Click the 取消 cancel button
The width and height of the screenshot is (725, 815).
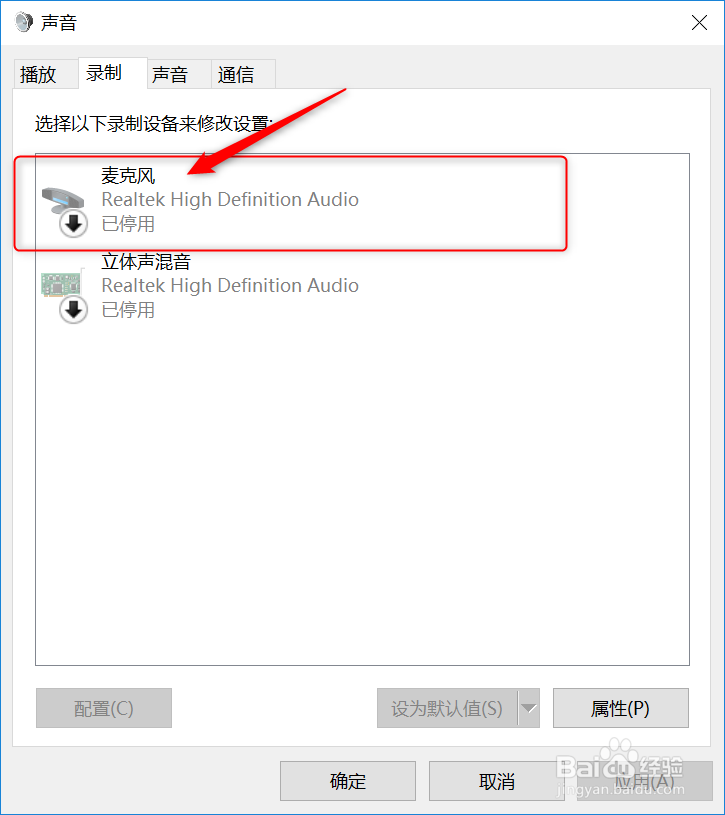pos(496,781)
